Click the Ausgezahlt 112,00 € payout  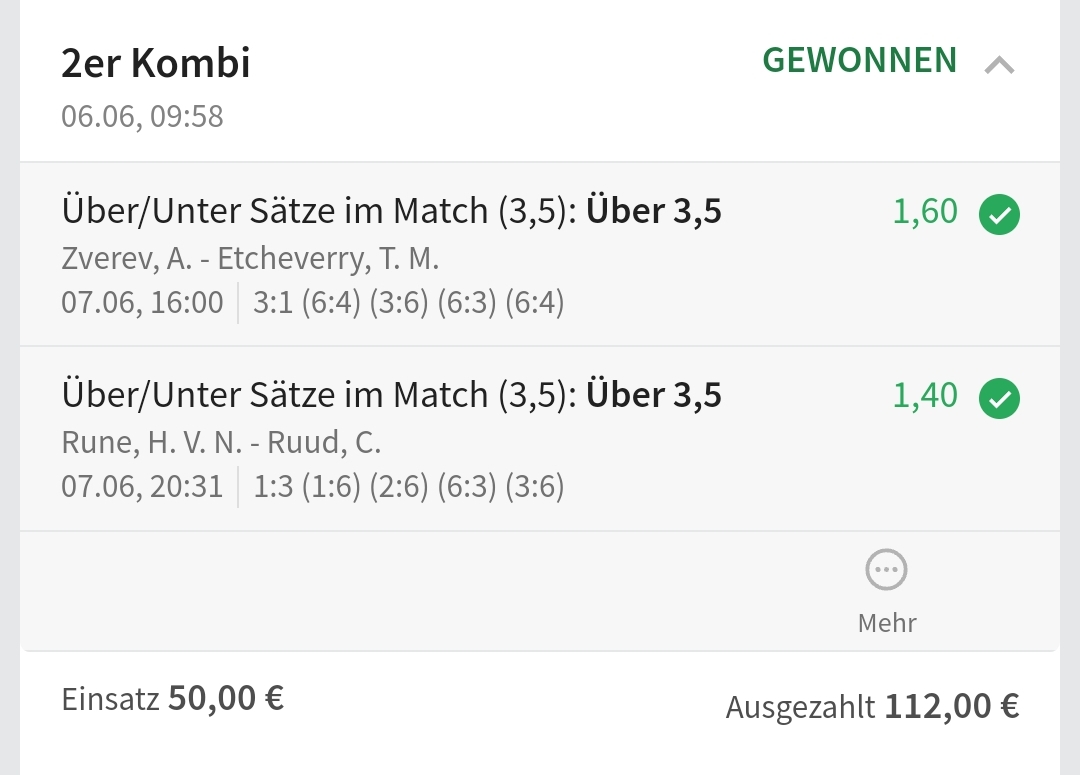click(872, 707)
